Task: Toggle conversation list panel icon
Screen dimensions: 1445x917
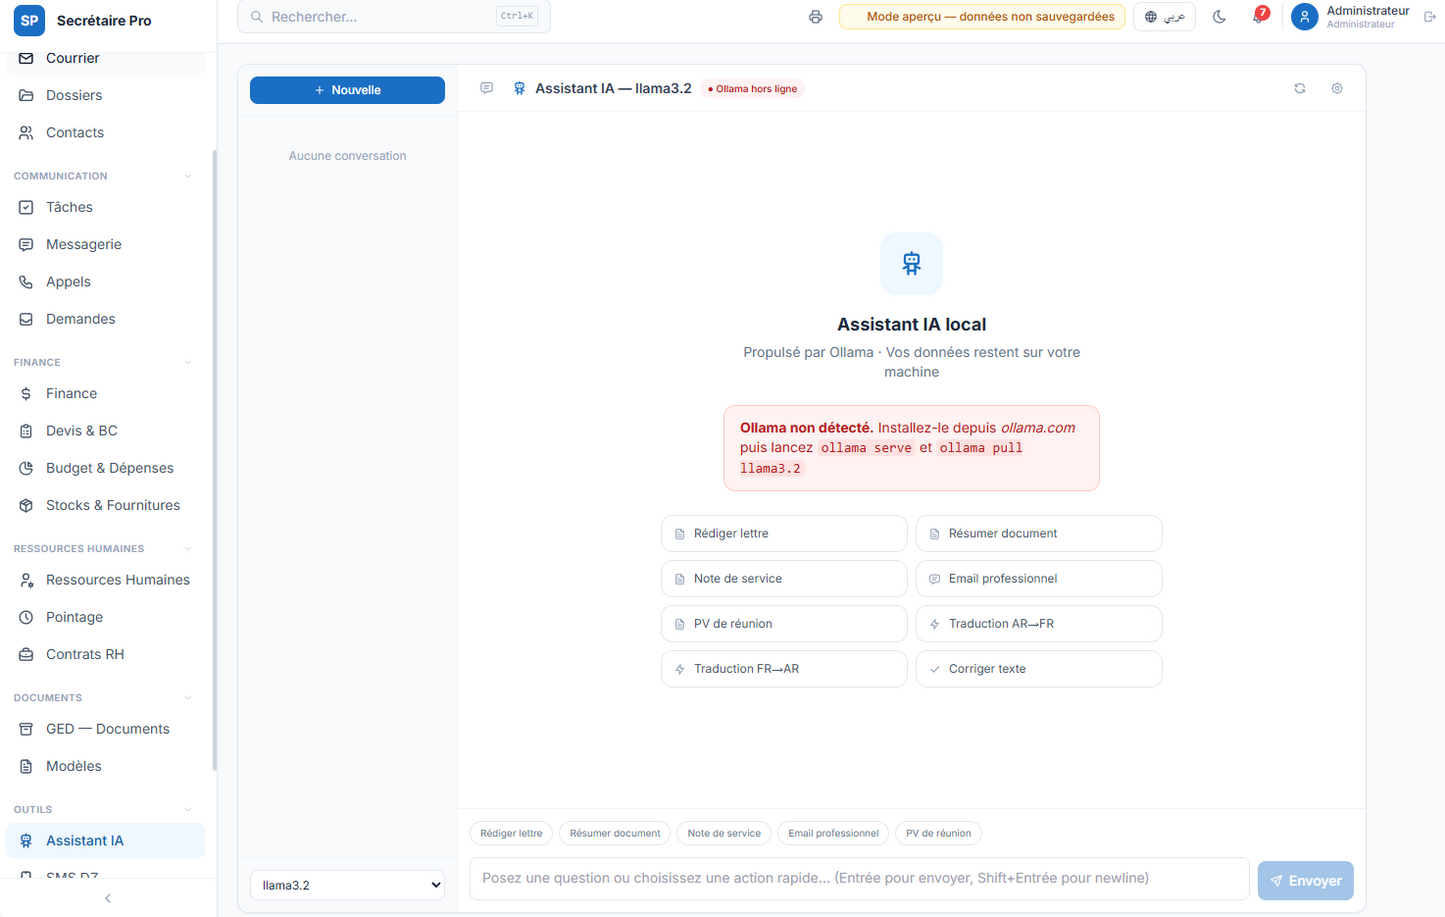Action: tap(487, 88)
